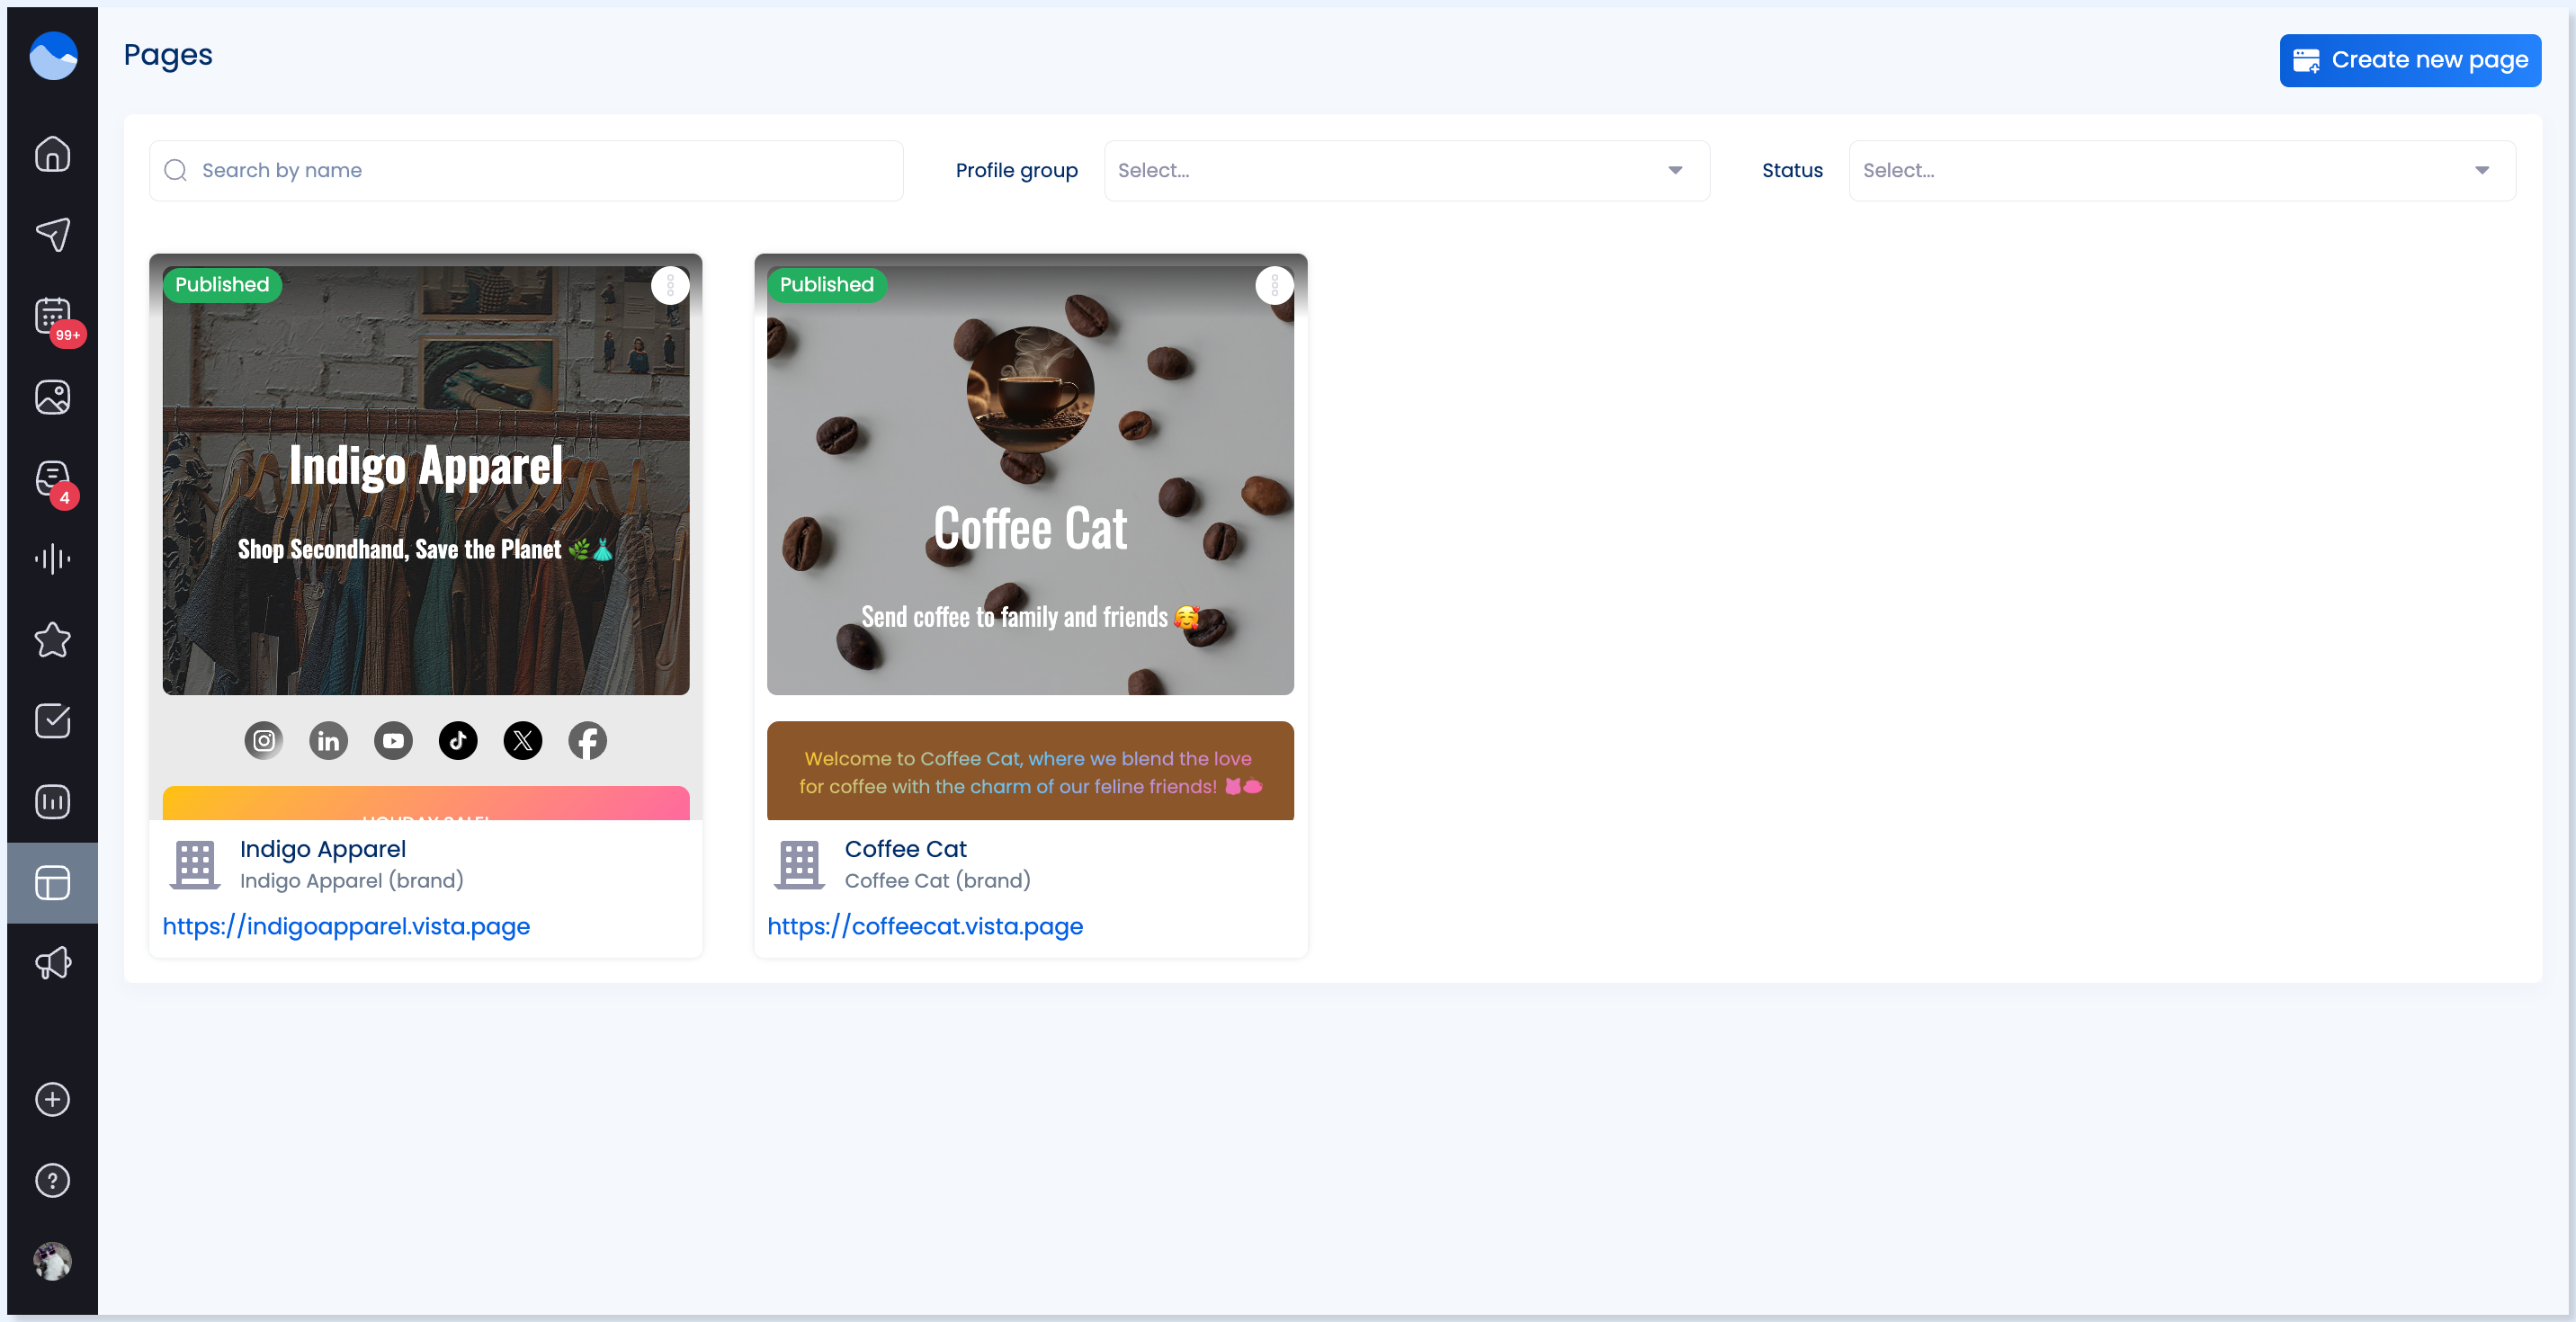The width and height of the screenshot is (2576, 1322).
Task: Click the building icon beside Indigo Apparel name
Action: (x=195, y=865)
